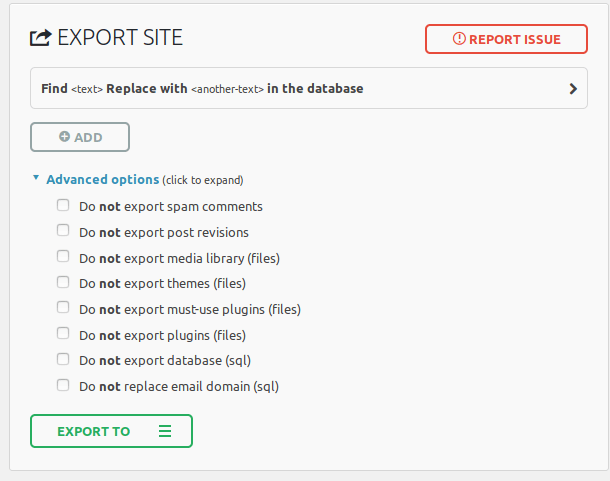
Task: Click the hamburger menu icon in Export To
Action: click(x=165, y=431)
